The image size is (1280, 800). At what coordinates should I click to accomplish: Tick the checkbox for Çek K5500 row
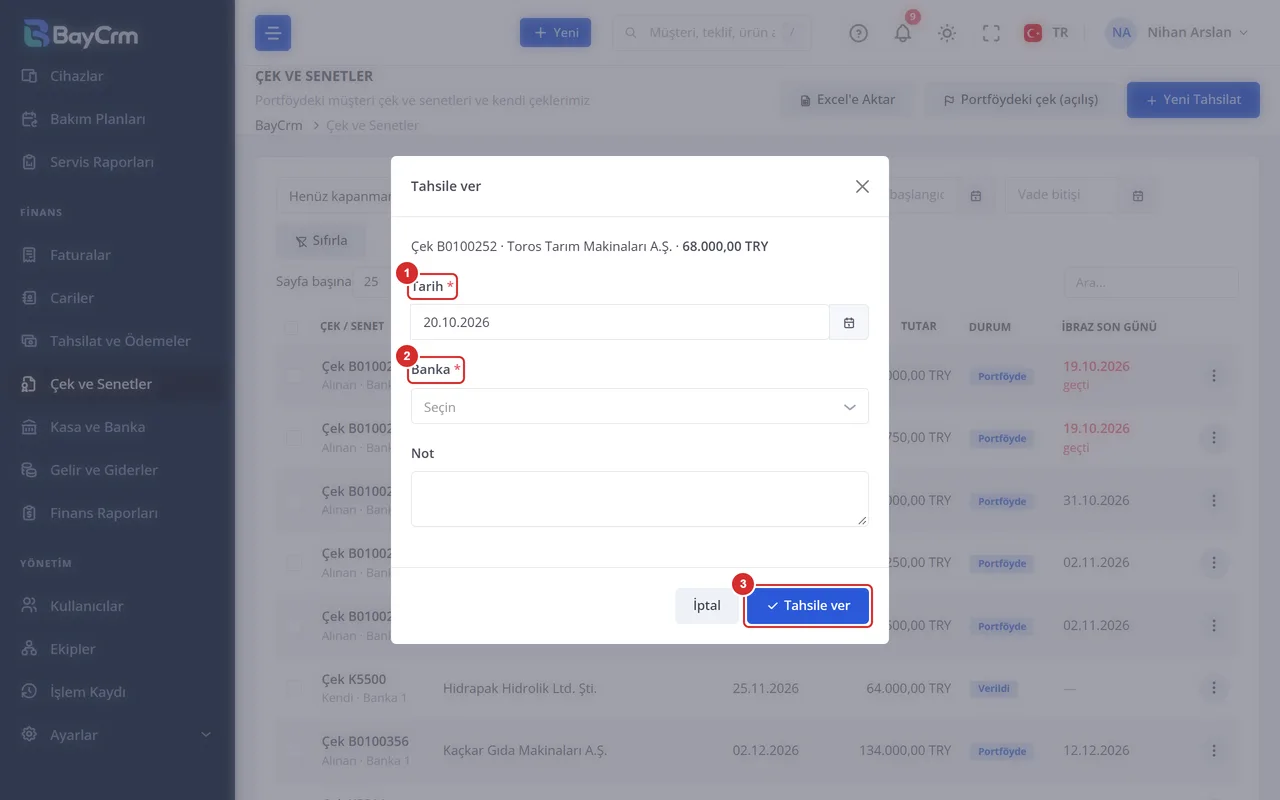[293, 688]
